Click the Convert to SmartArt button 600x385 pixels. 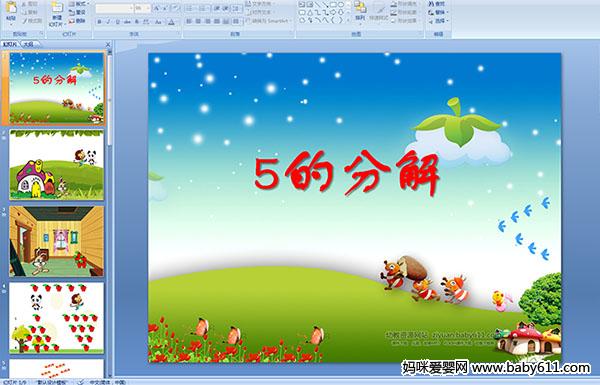click(x=269, y=21)
